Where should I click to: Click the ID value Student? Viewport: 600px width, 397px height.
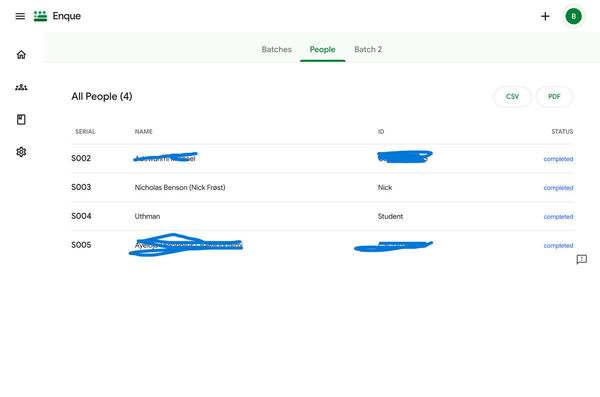390,216
